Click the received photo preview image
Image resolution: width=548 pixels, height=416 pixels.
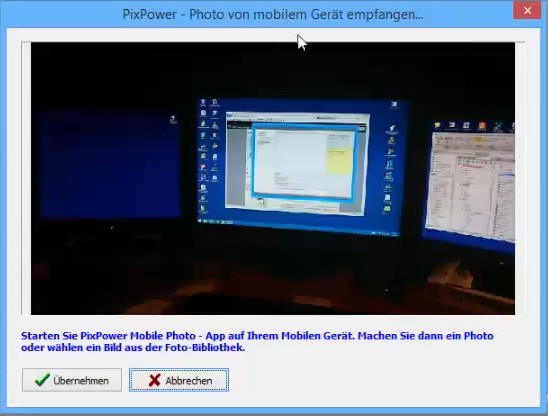tap(273, 178)
